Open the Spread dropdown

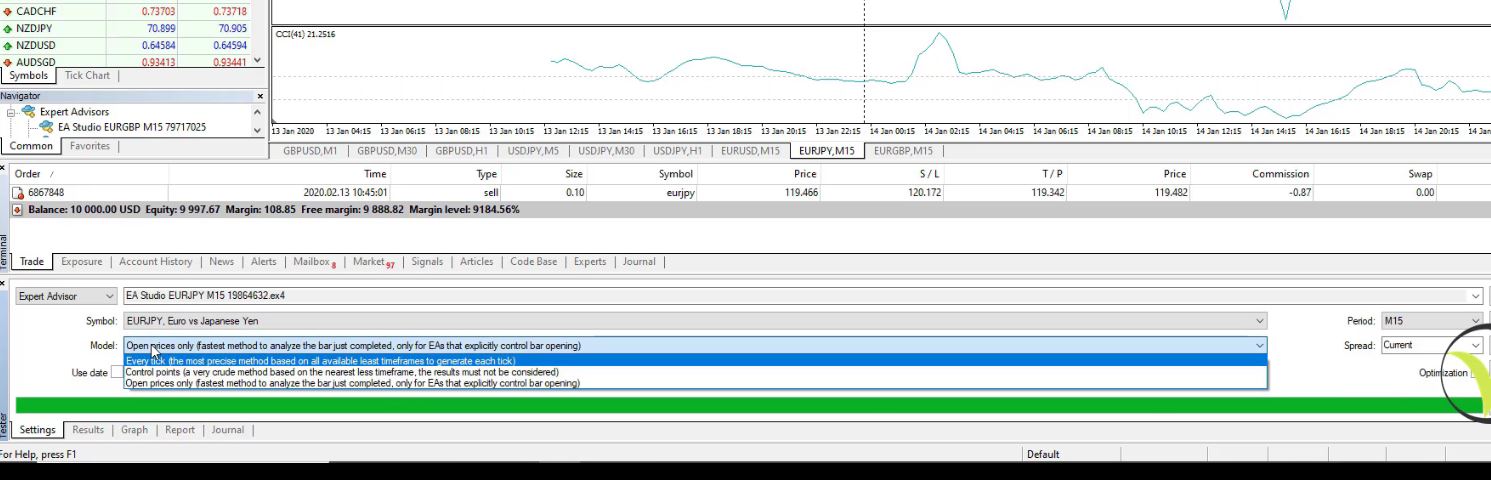coord(1429,345)
